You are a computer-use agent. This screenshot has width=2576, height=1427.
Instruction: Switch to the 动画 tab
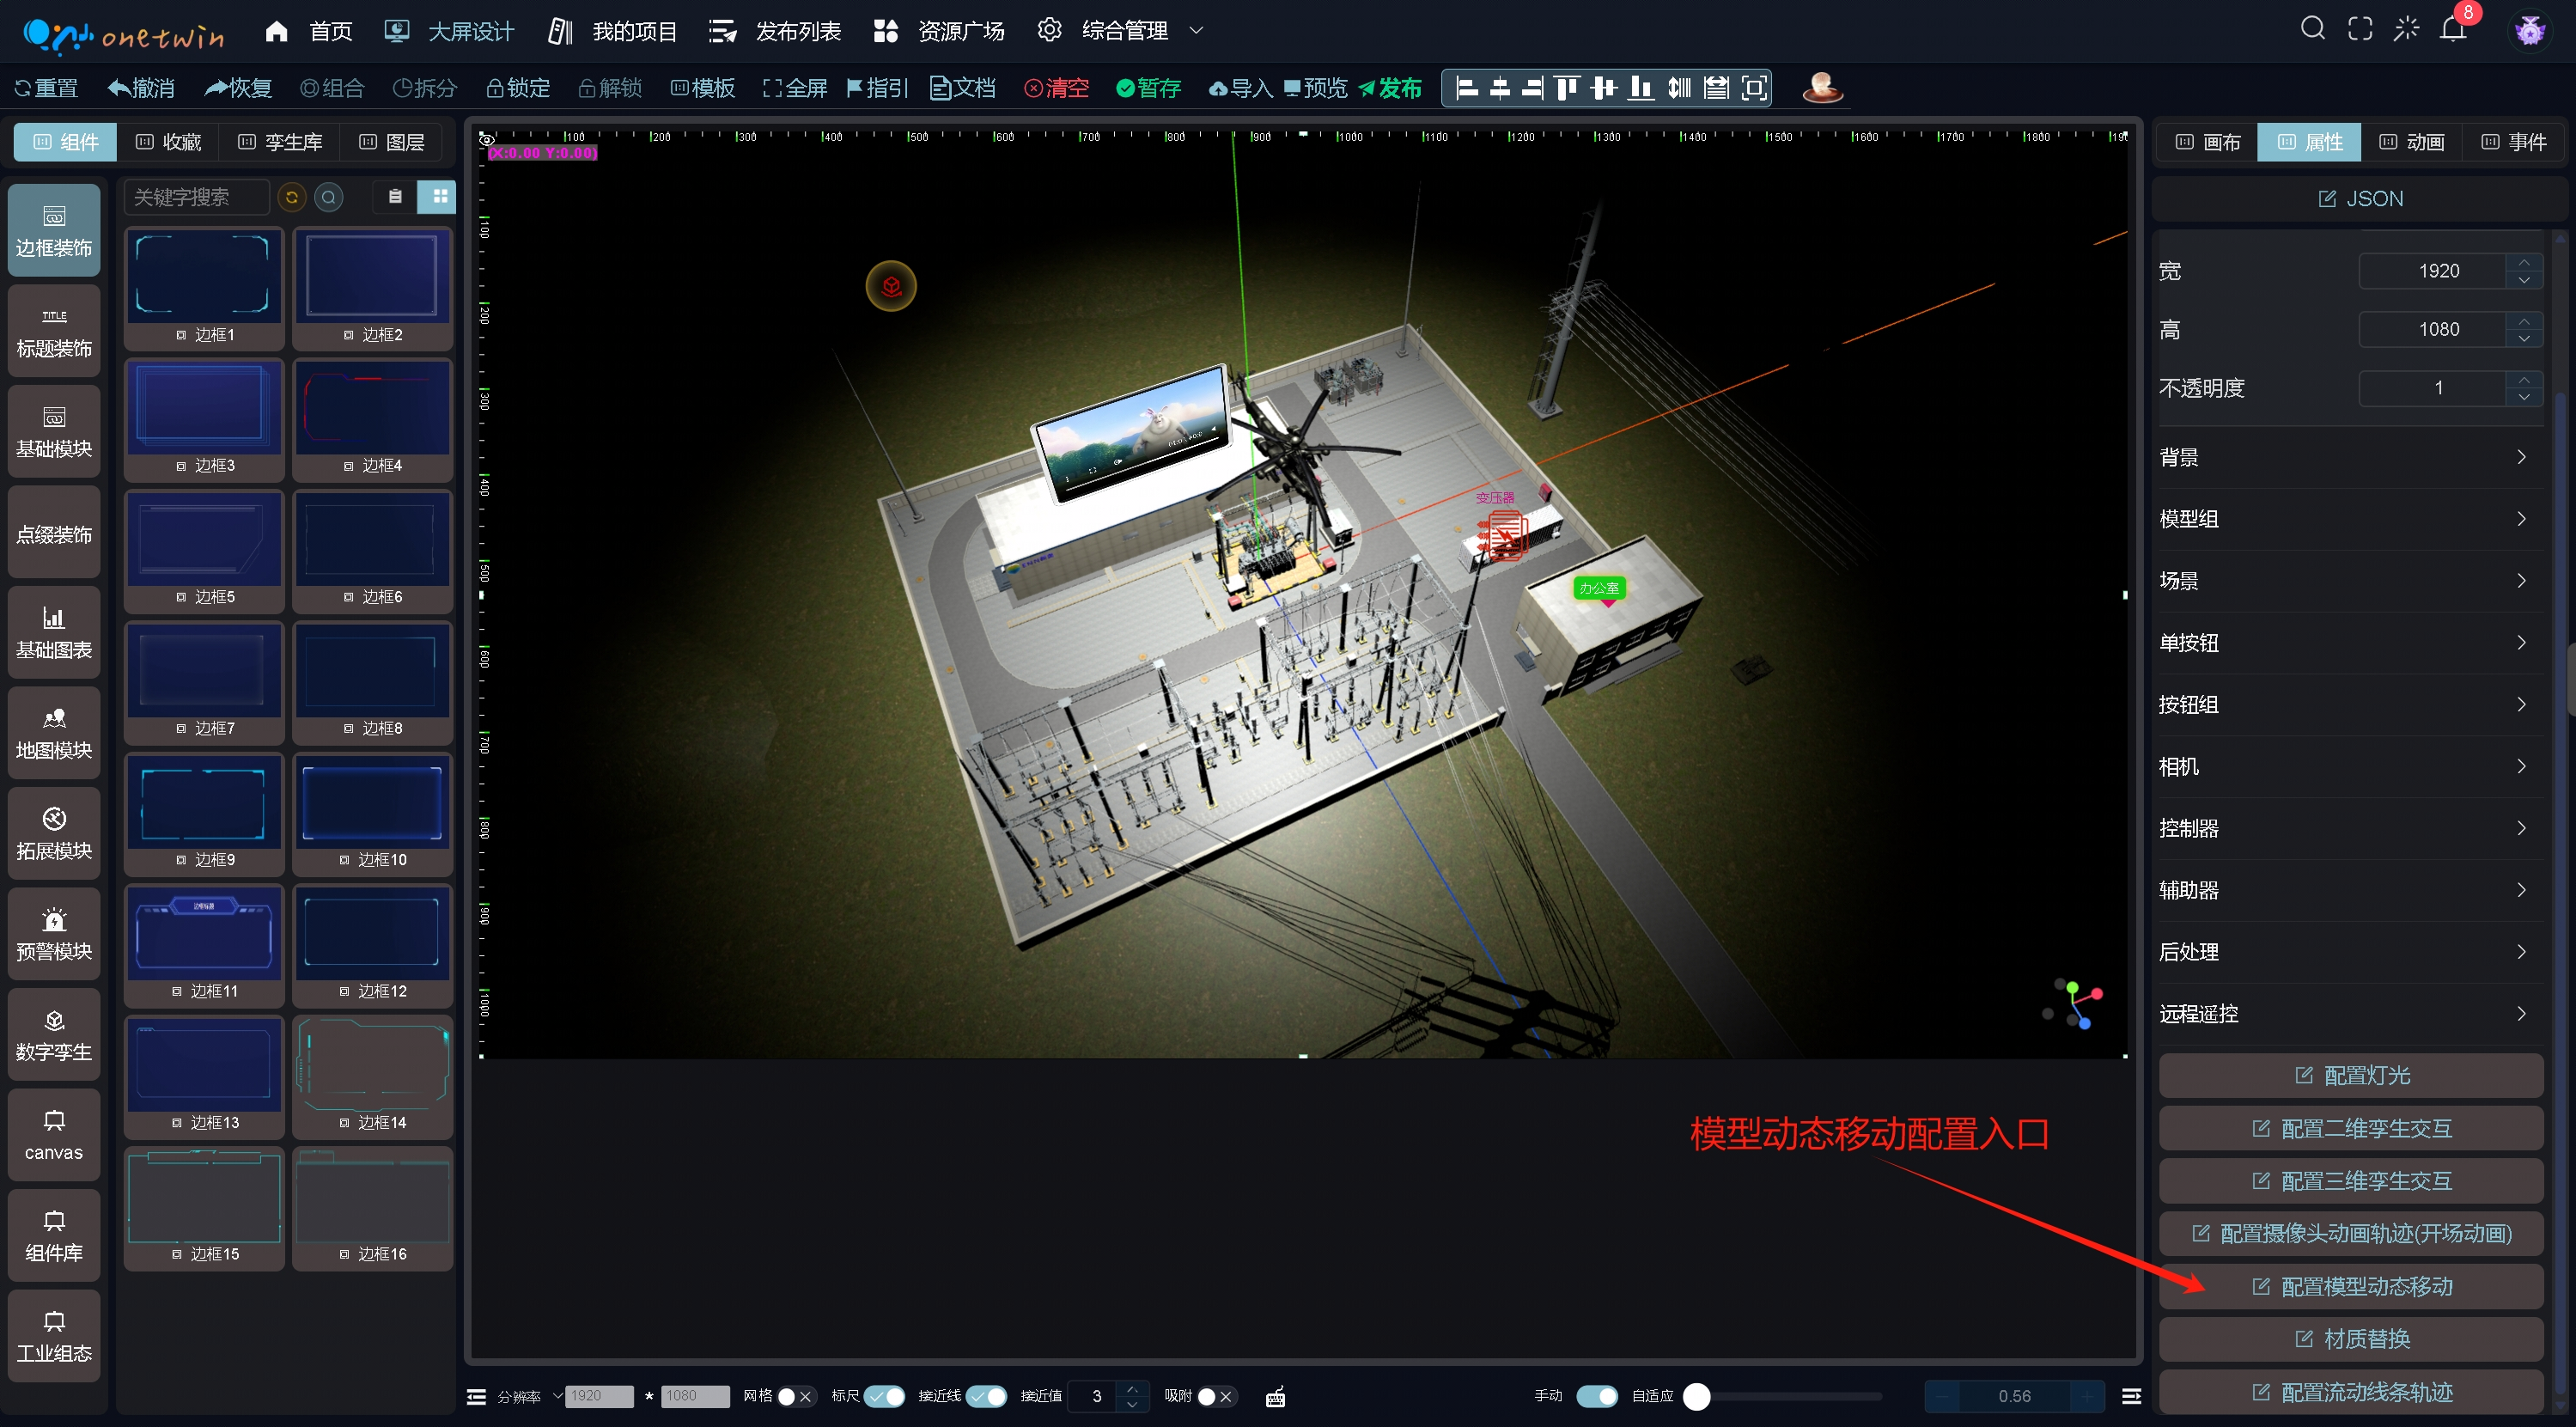tap(2411, 142)
